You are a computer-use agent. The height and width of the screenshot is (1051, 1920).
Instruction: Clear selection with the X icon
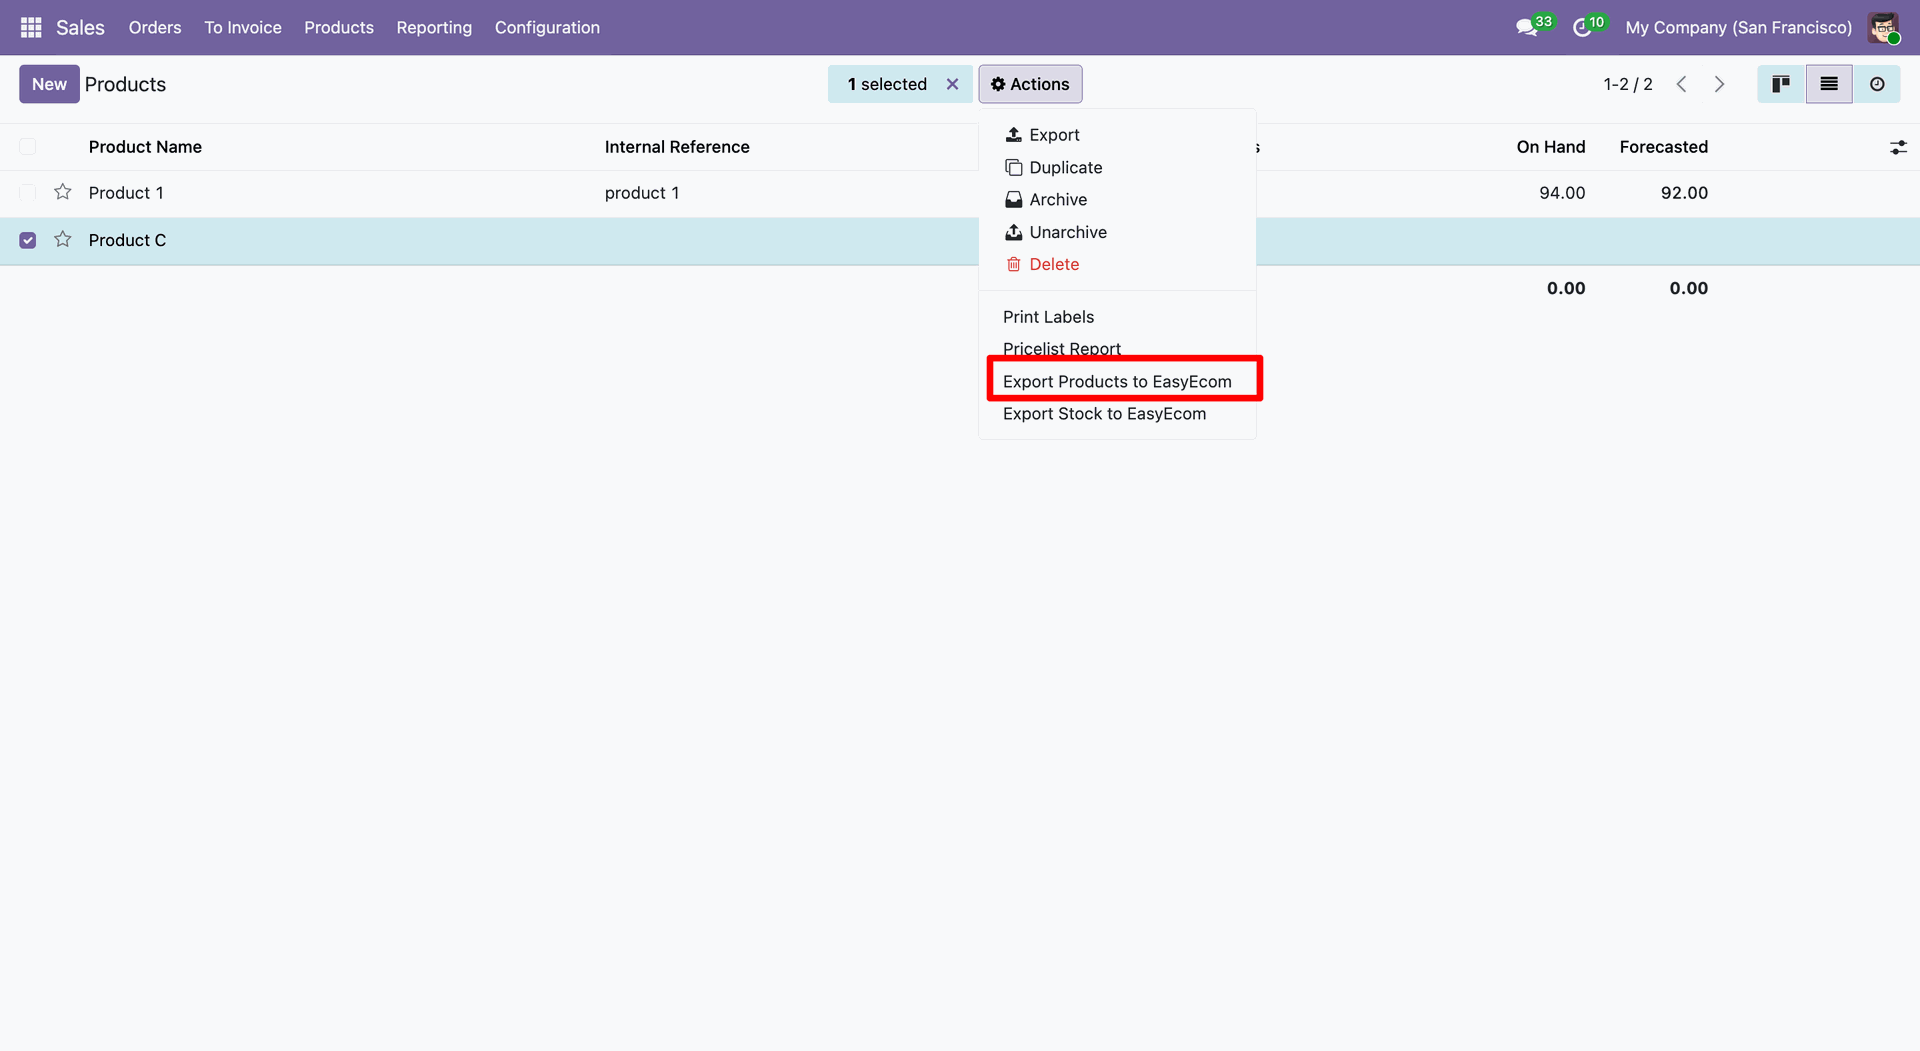click(953, 84)
